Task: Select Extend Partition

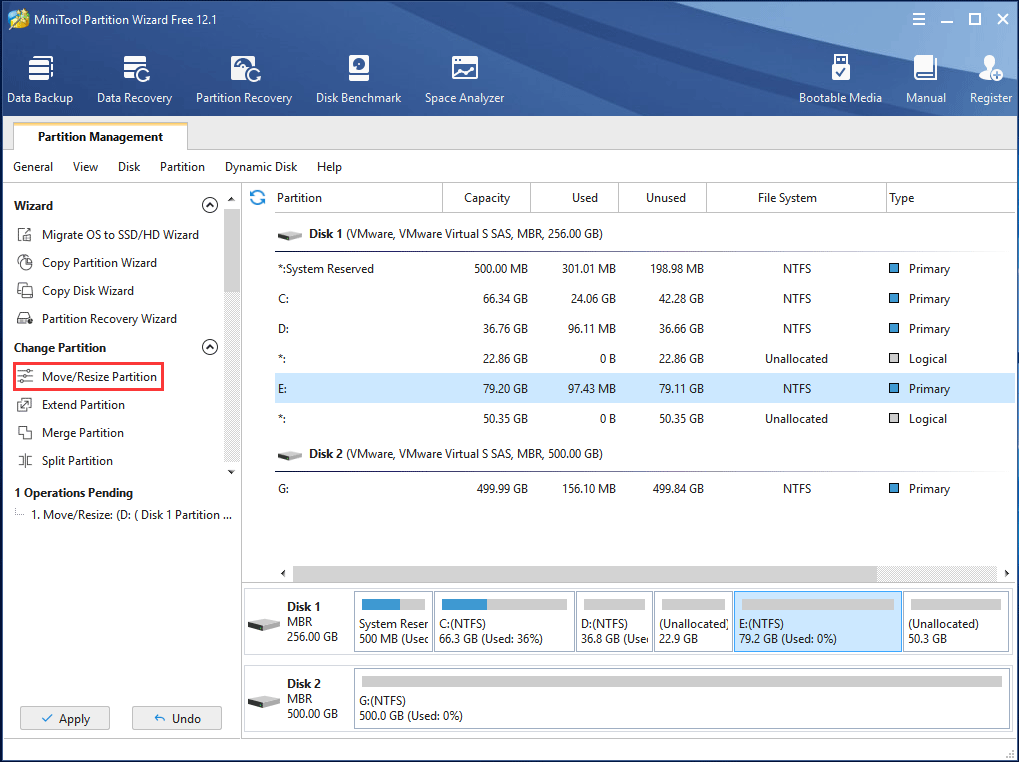Action: 71,405
